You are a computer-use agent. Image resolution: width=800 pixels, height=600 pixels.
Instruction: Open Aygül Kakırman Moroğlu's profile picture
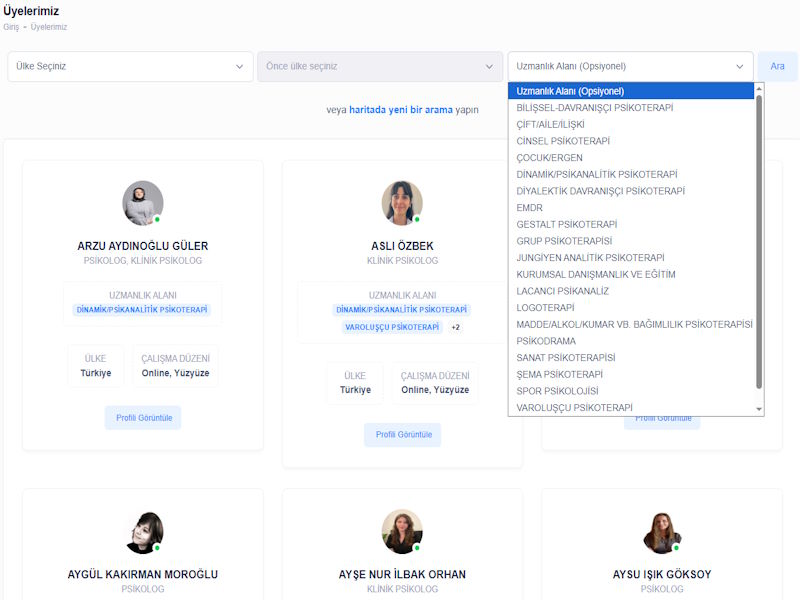pyautogui.click(x=143, y=532)
